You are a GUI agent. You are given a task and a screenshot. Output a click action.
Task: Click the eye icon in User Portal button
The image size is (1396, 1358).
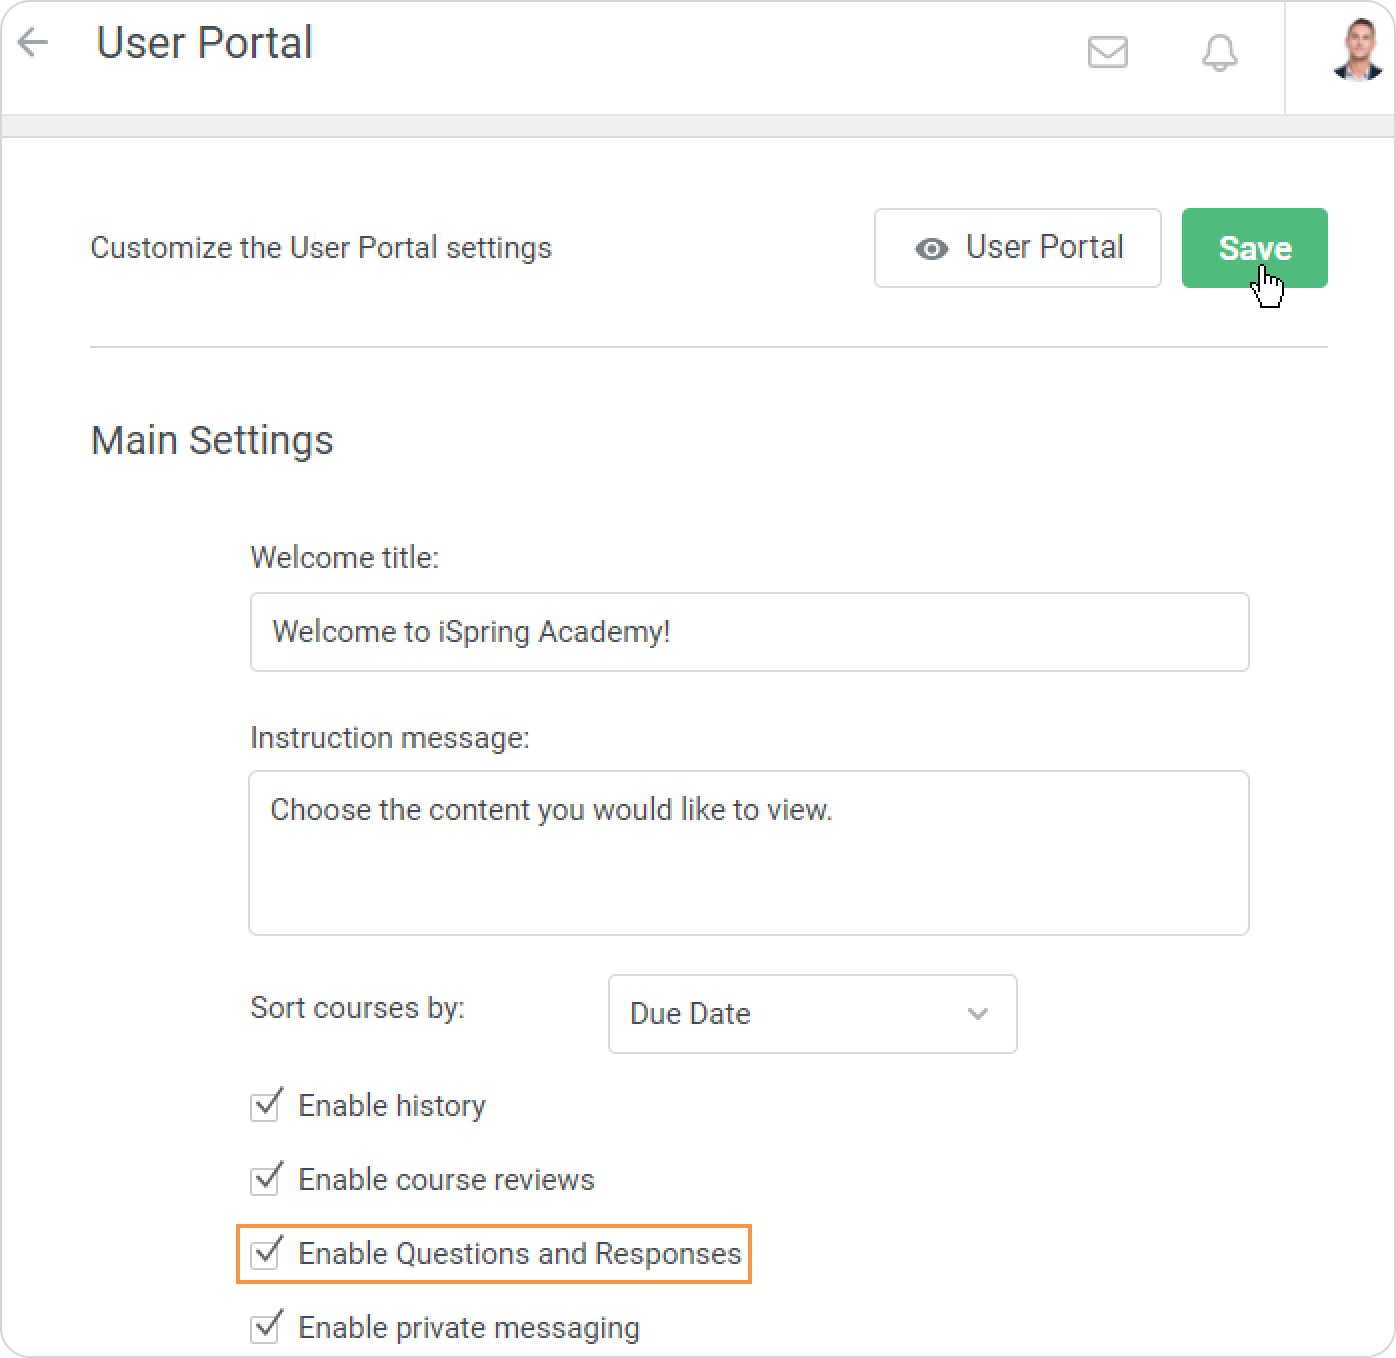tap(931, 249)
